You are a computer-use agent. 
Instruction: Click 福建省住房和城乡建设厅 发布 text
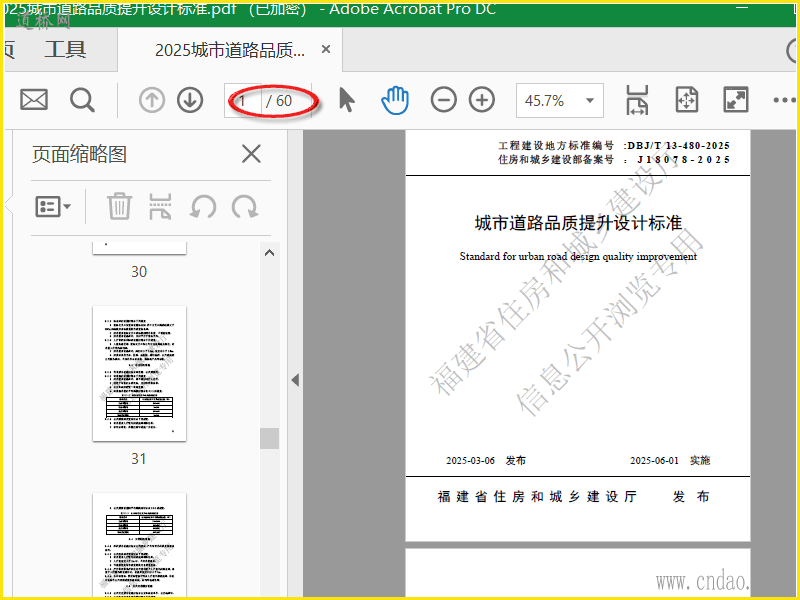click(573, 496)
